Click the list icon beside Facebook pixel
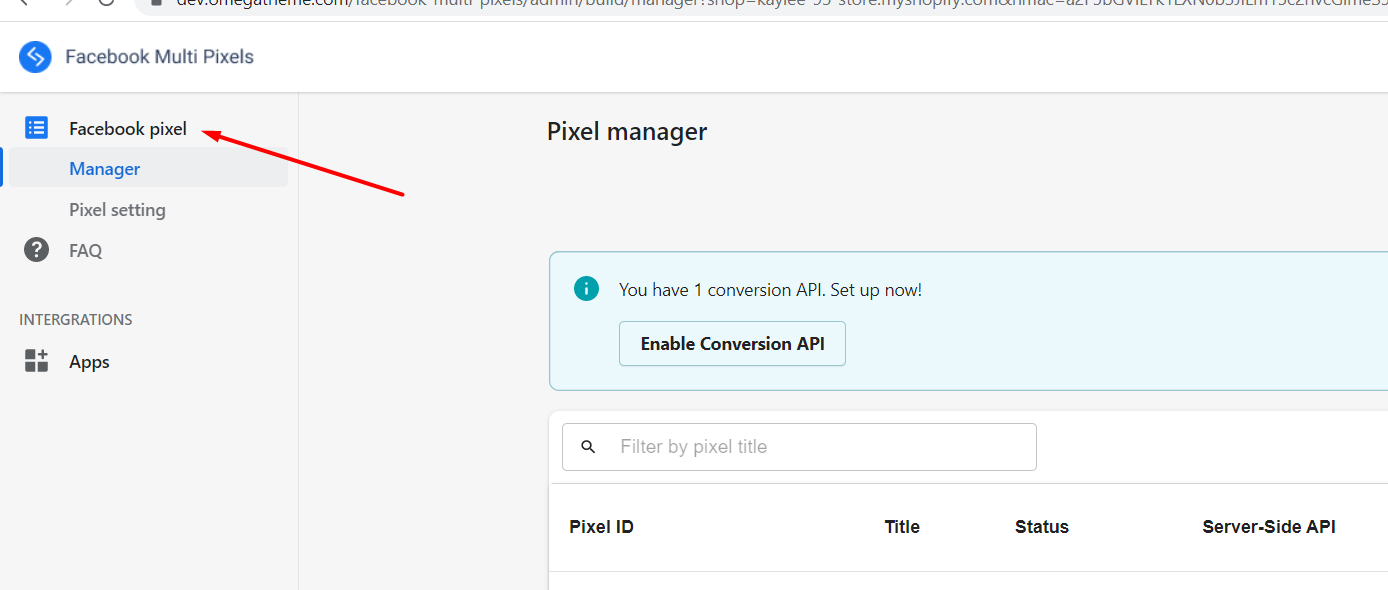 pyautogui.click(x=36, y=128)
